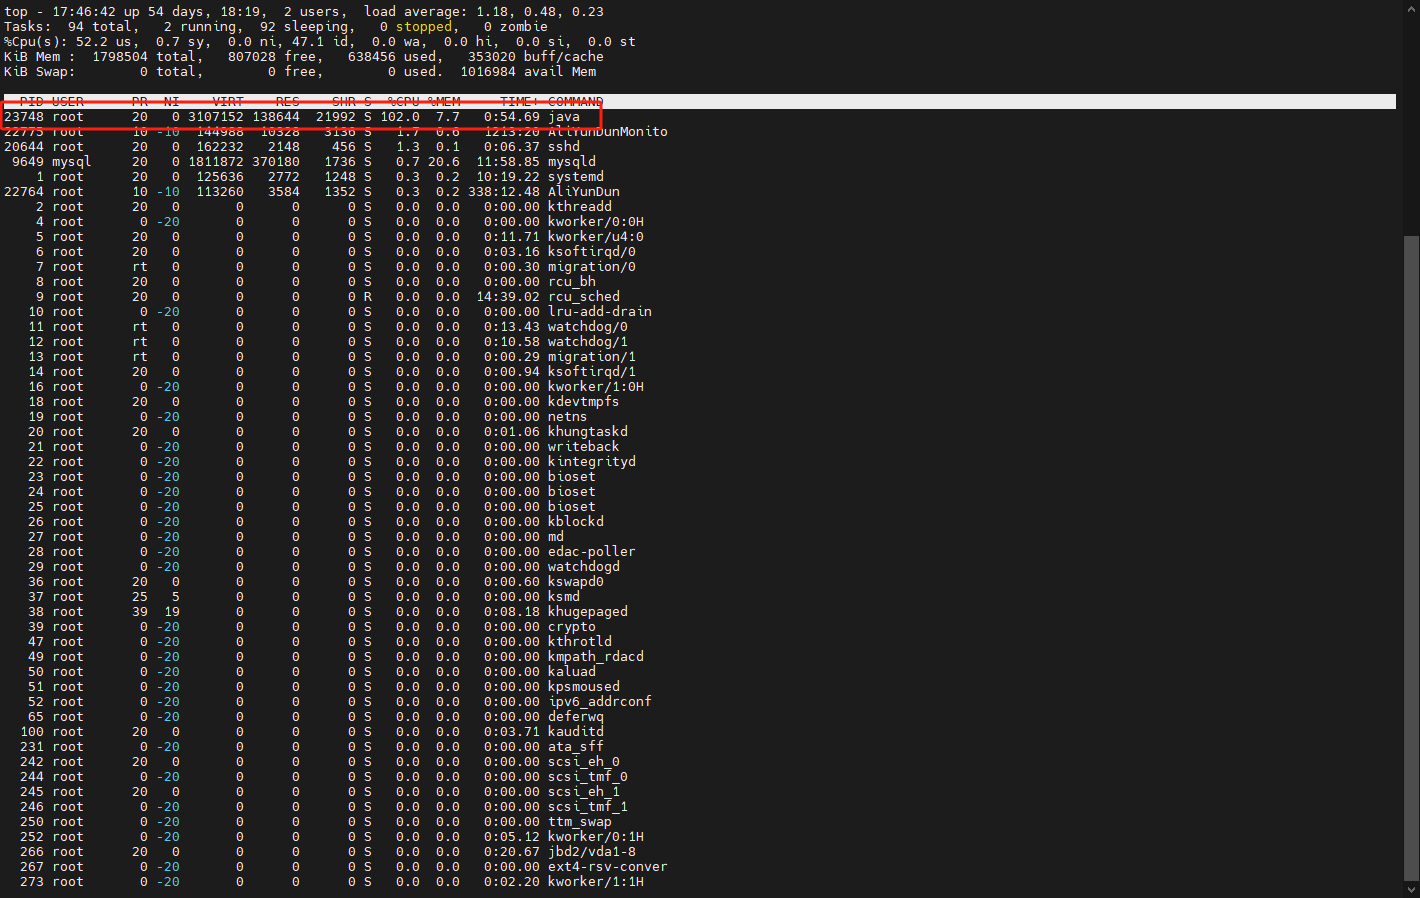
Task: Click the '52.2 us' CPU value
Action: [x=108, y=42]
